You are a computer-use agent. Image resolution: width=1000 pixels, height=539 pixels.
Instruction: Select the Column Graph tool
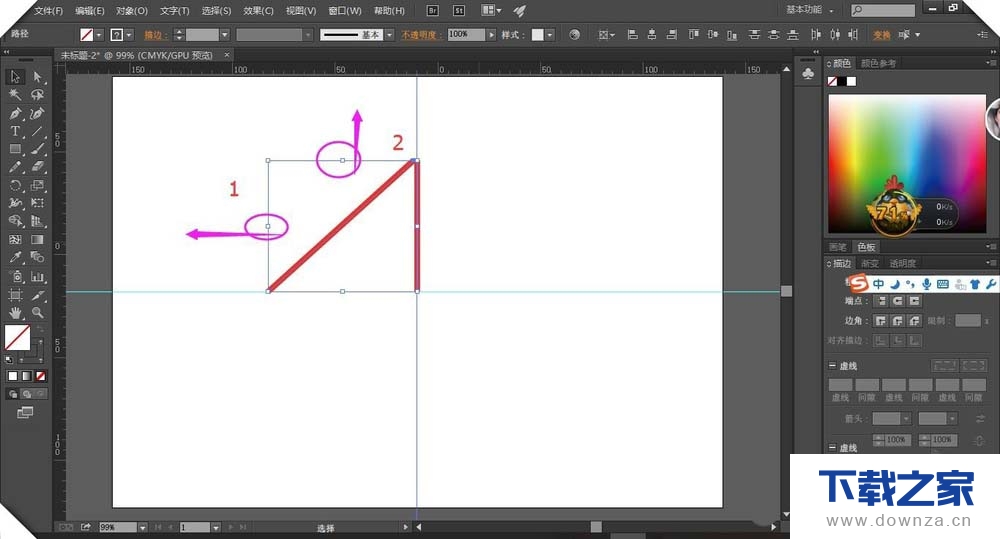pos(37,277)
